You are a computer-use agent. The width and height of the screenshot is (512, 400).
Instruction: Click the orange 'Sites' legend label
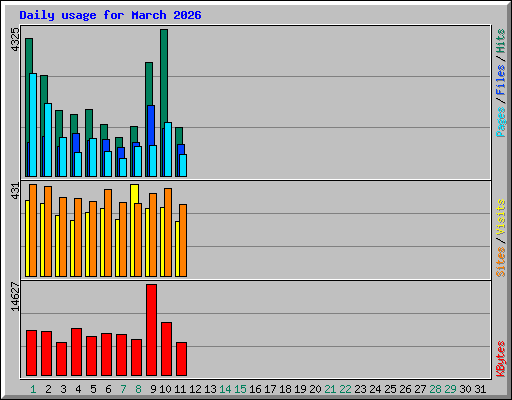501,262
